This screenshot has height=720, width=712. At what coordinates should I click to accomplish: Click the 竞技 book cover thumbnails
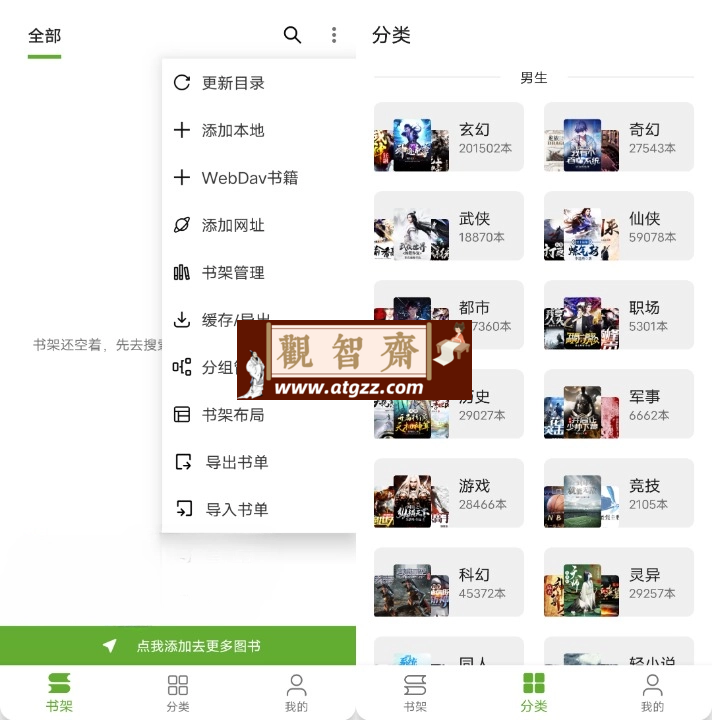(582, 501)
